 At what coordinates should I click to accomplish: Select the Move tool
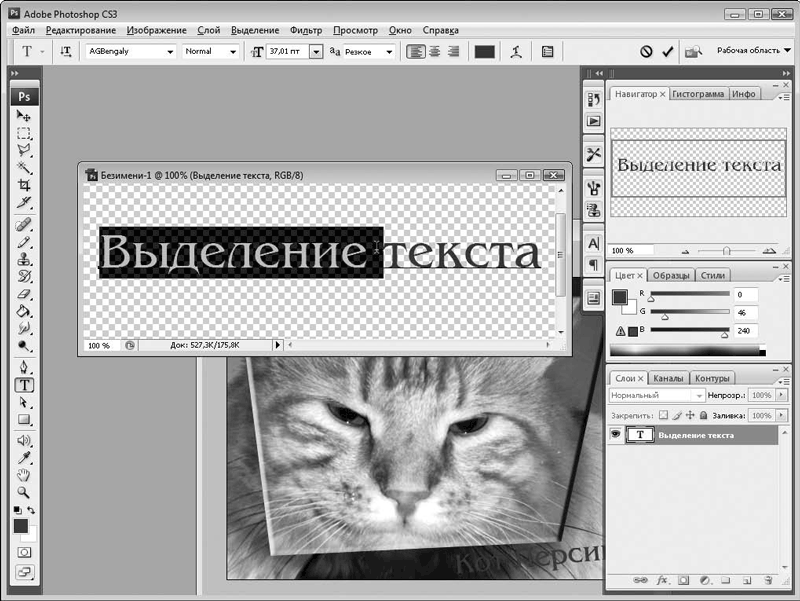23,116
